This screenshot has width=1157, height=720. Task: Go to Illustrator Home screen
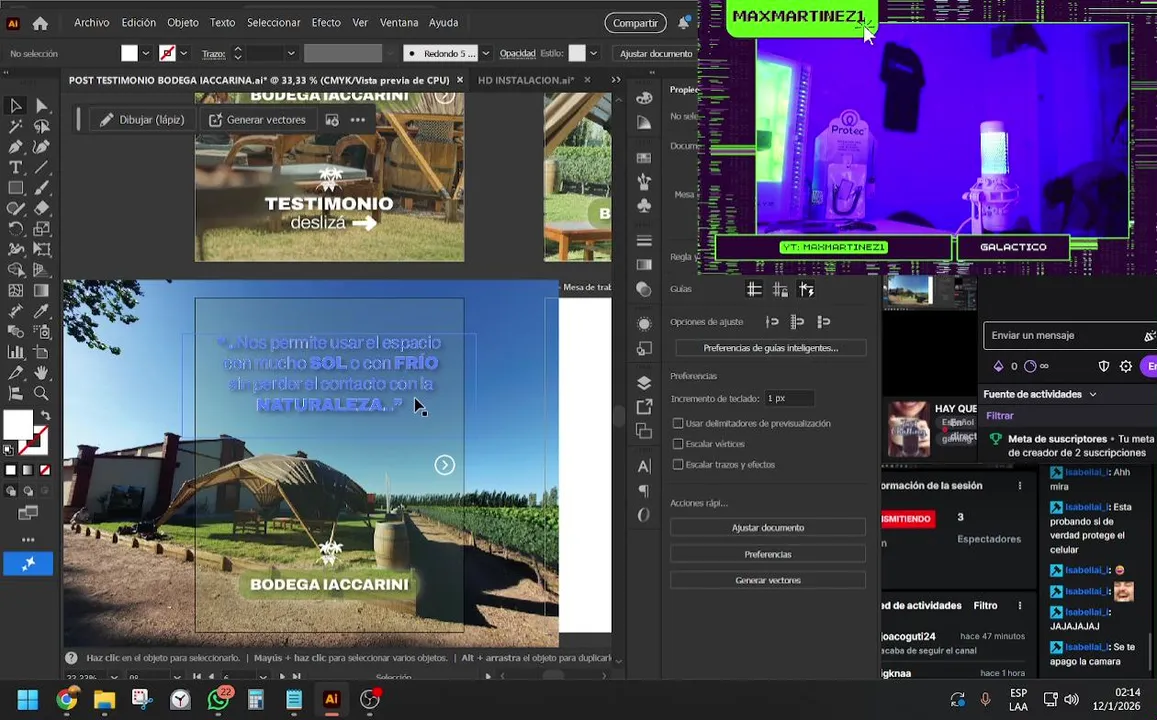coord(41,23)
